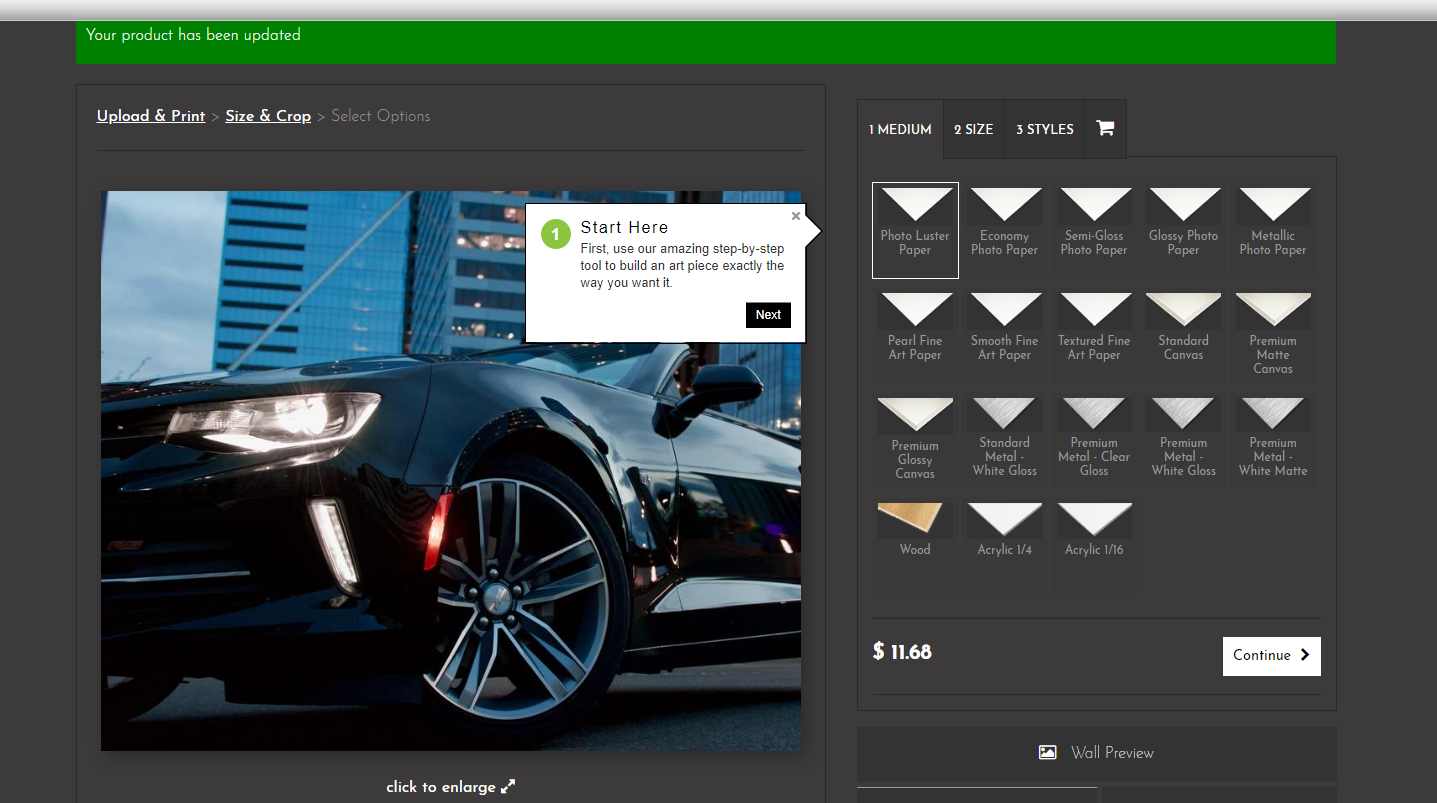This screenshot has width=1437, height=803.
Task: Select Premium Metal - Clear Gloss
Action: click(x=1094, y=440)
